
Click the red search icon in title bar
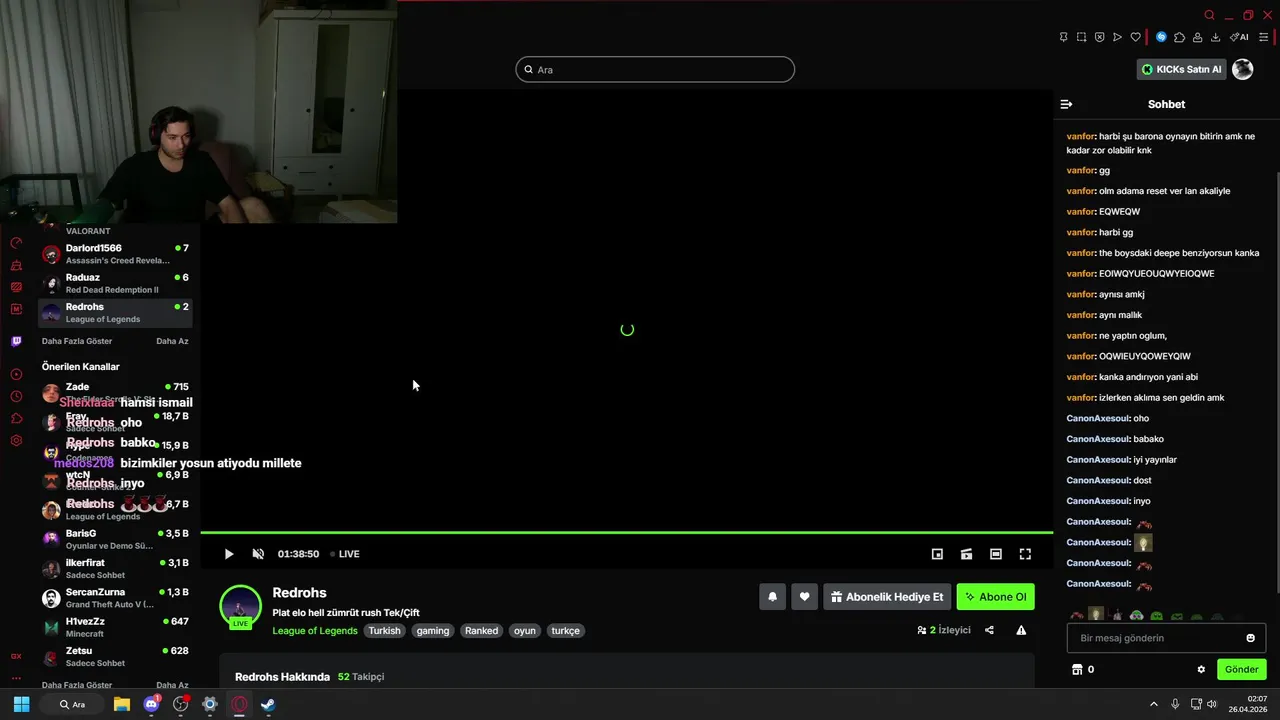point(1209,15)
